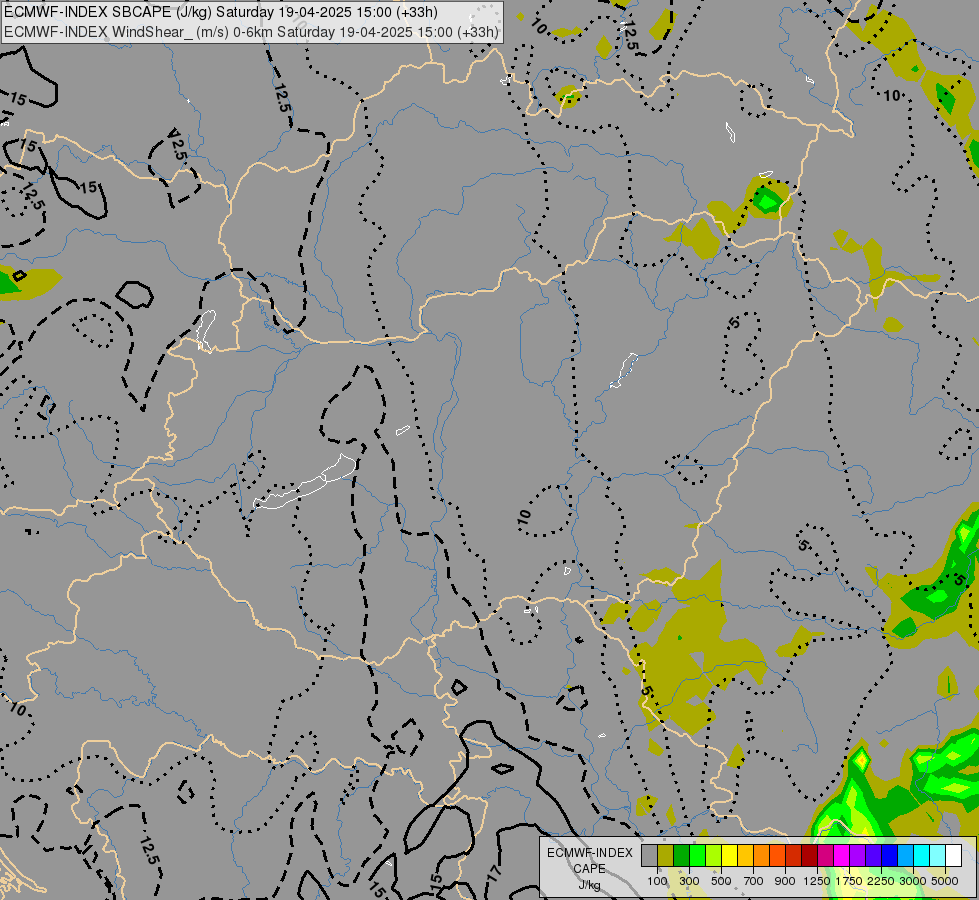This screenshot has width=979, height=900.
Task: Click the pure yellow swatch right of the 500 tick
Action: coord(730,856)
